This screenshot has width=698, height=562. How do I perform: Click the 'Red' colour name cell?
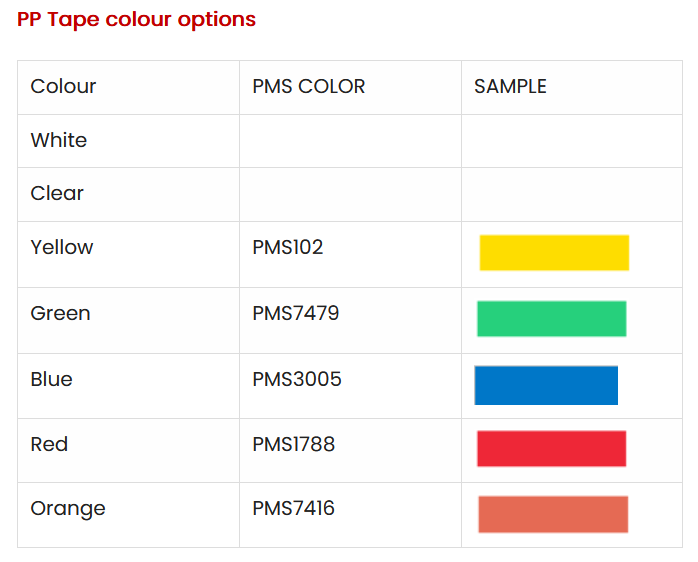(50, 445)
